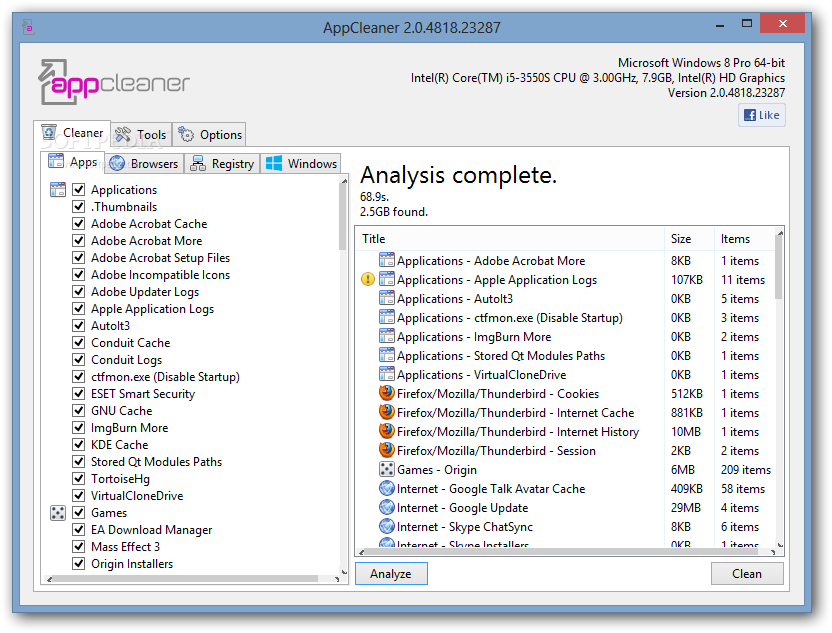Click the Games dice icon in tree
The height and width of the screenshot is (633, 832).
coord(57,513)
